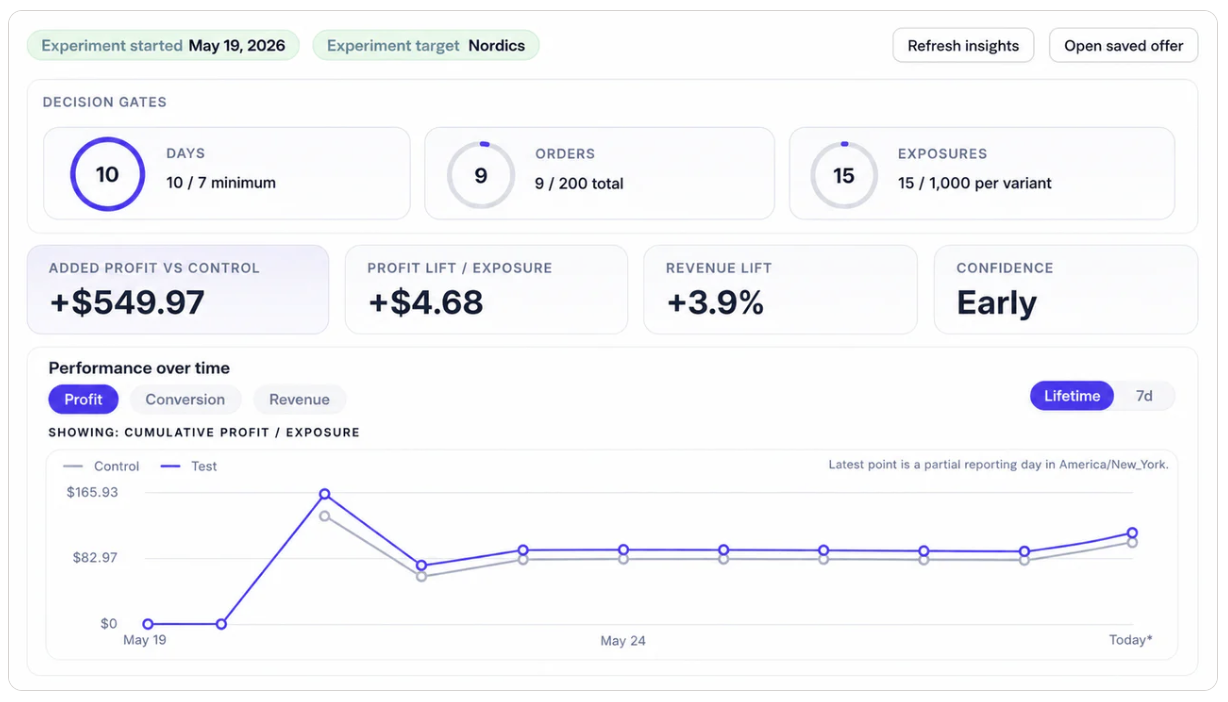
Task: Select the Profit Lift / Exposure card
Action: [x=486, y=290]
